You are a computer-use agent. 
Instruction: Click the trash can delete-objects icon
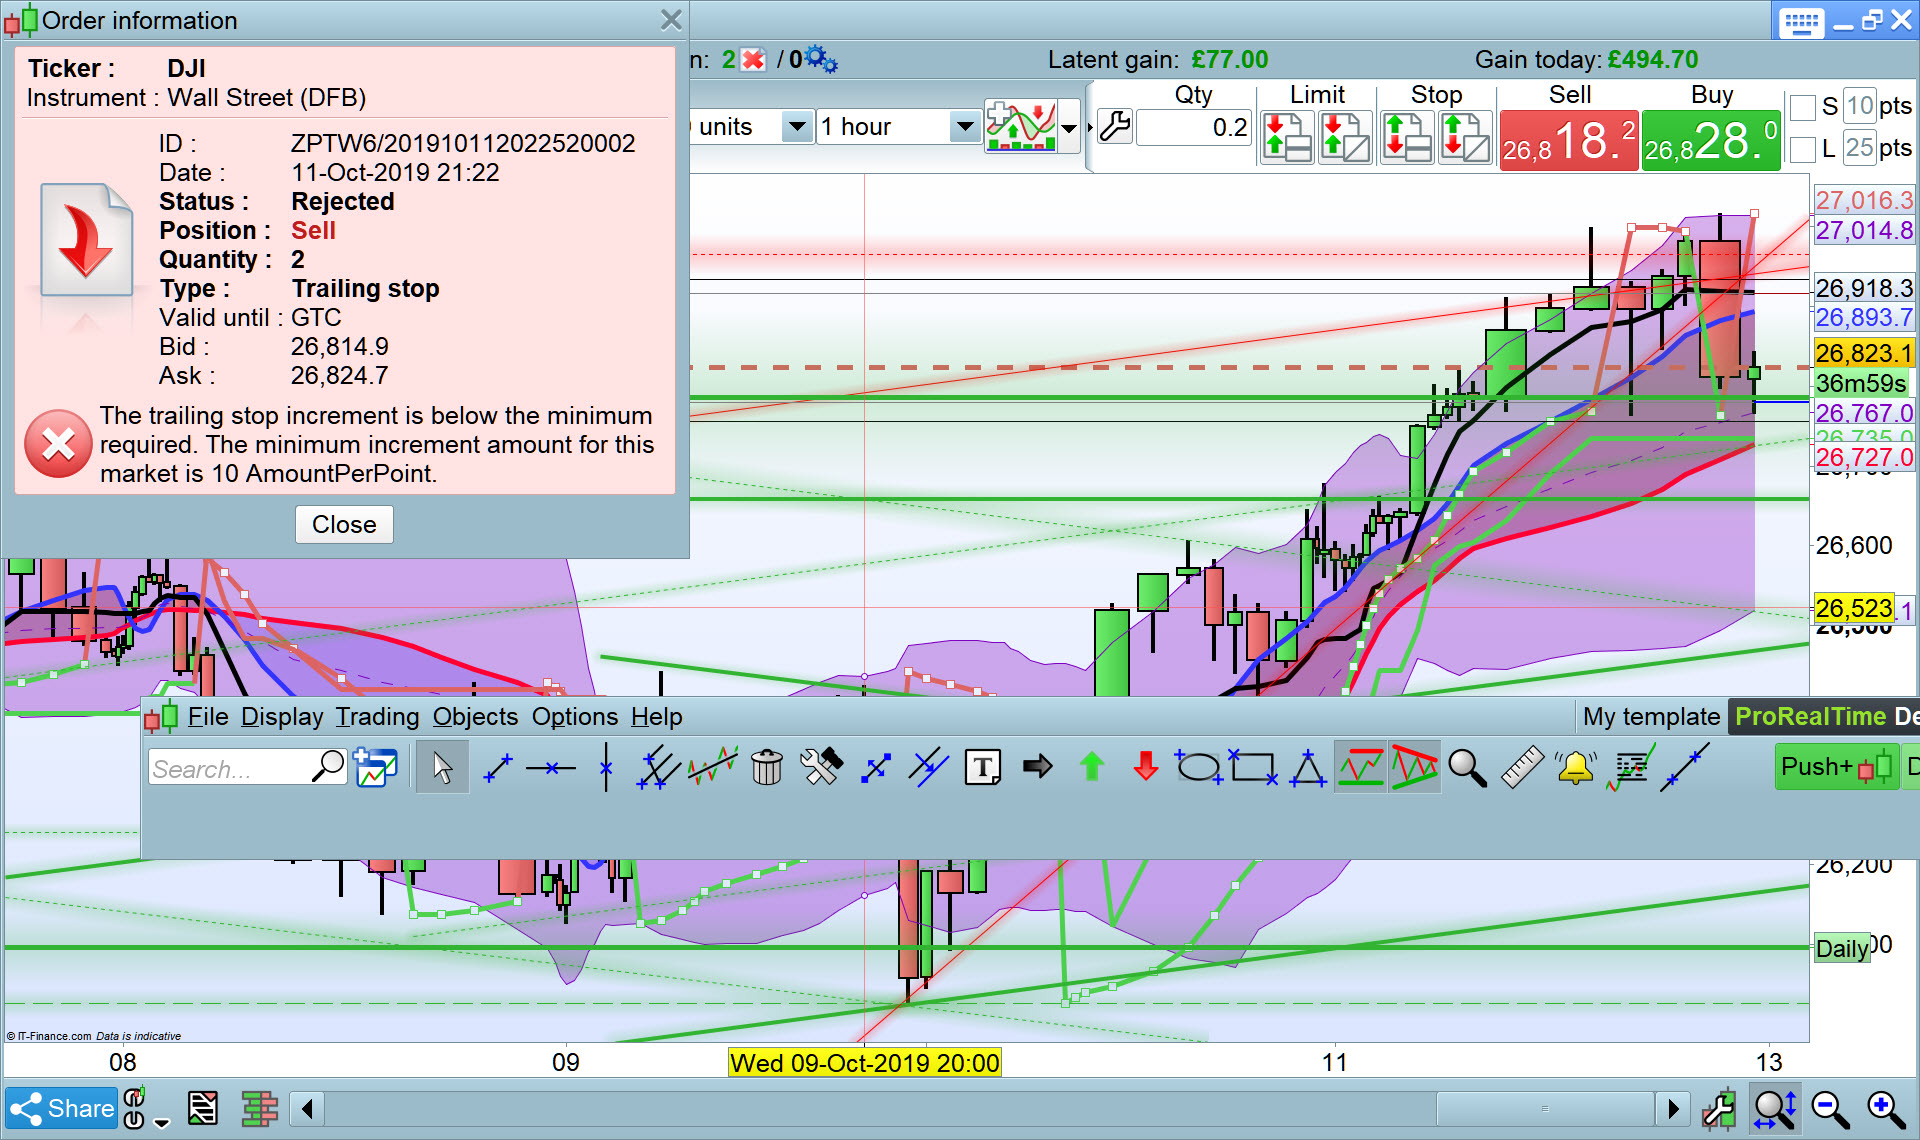pos(766,768)
